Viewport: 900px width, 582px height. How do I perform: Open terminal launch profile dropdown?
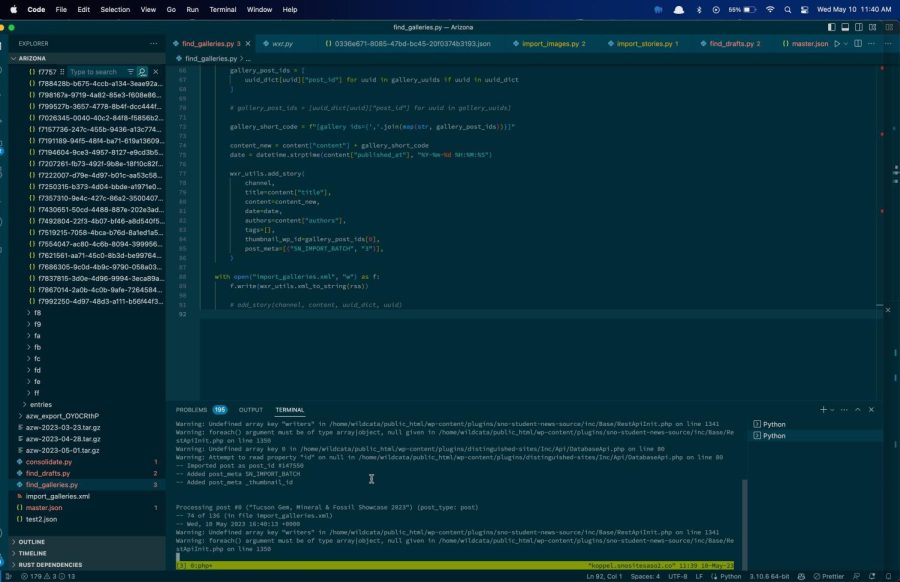point(832,410)
